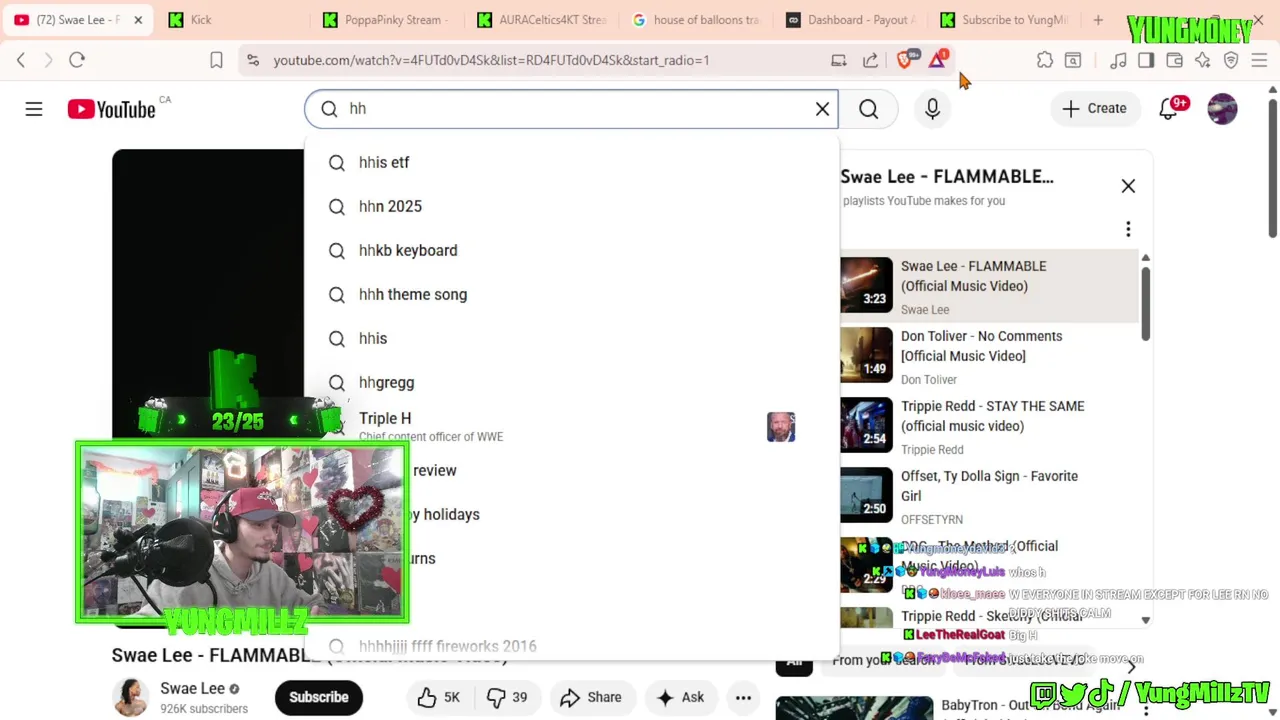Open site information icon in address bar

click(252, 60)
